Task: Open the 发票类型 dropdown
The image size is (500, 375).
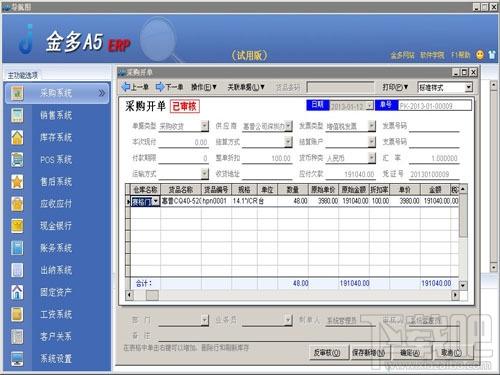Action: [372, 126]
